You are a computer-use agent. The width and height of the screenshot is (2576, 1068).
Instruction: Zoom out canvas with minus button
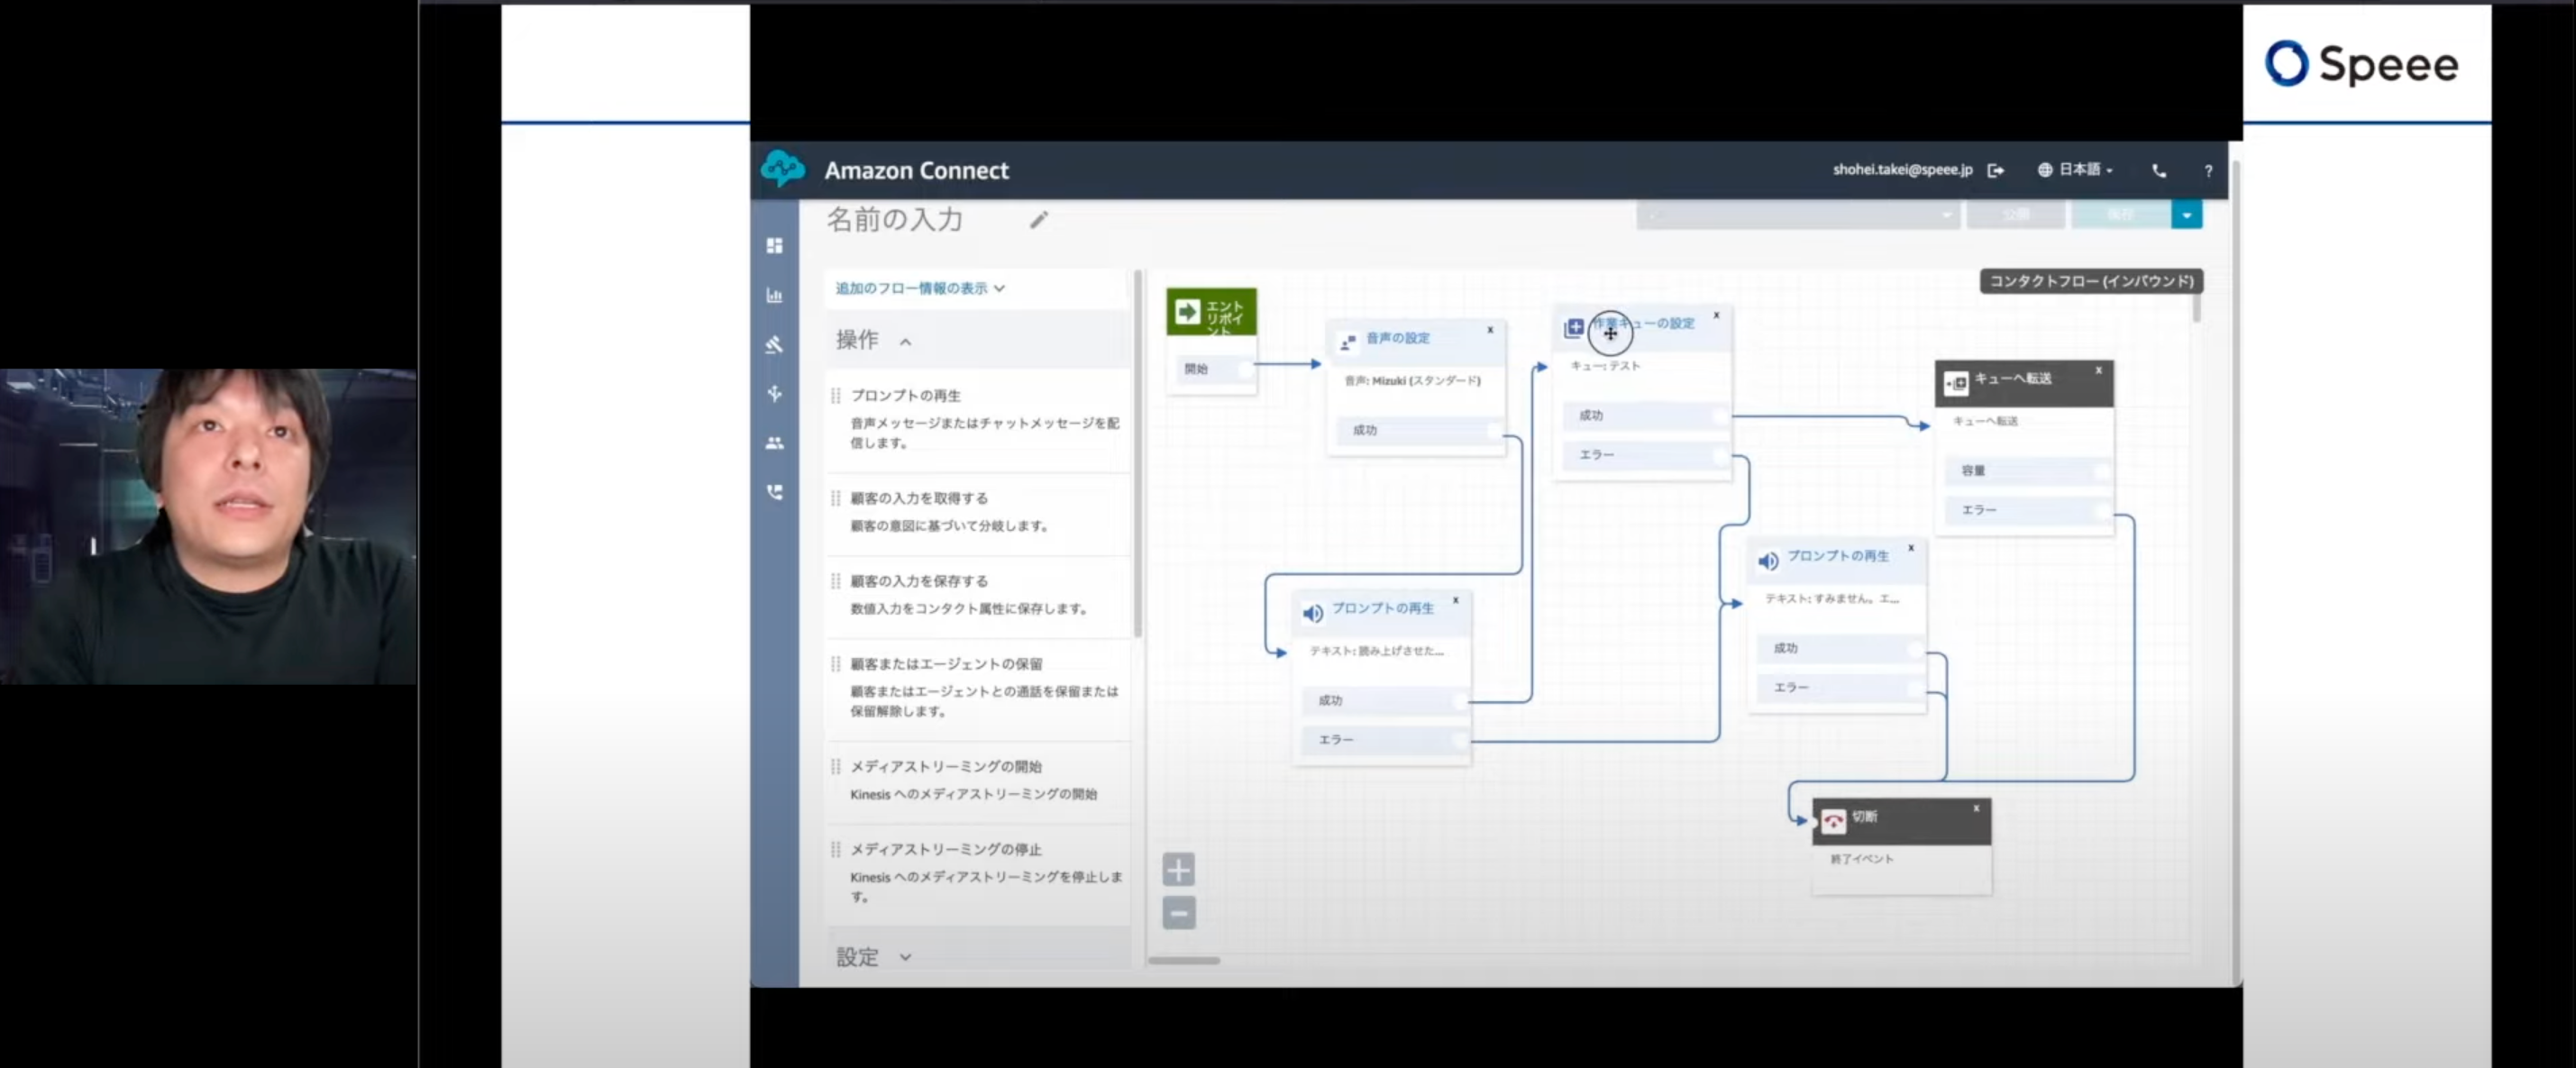[1178, 913]
